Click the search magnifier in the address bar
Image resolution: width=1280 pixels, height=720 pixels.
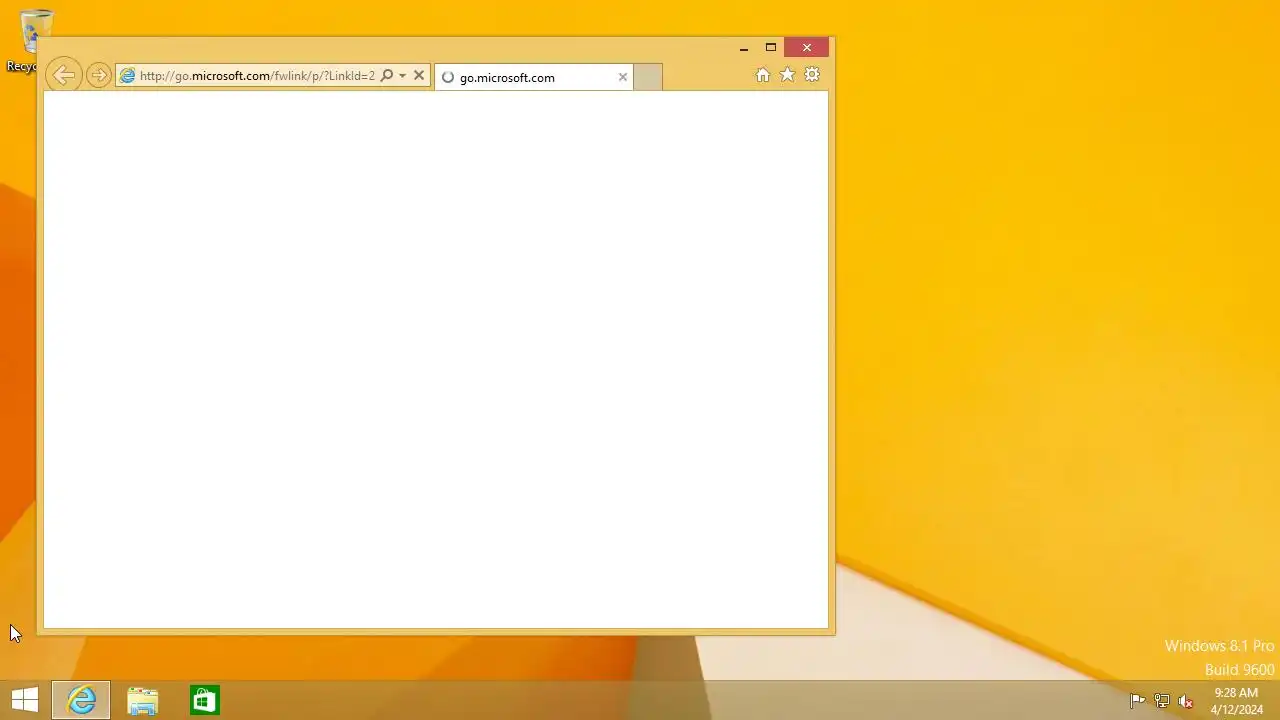pyautogui.click(x=387, y=76)
